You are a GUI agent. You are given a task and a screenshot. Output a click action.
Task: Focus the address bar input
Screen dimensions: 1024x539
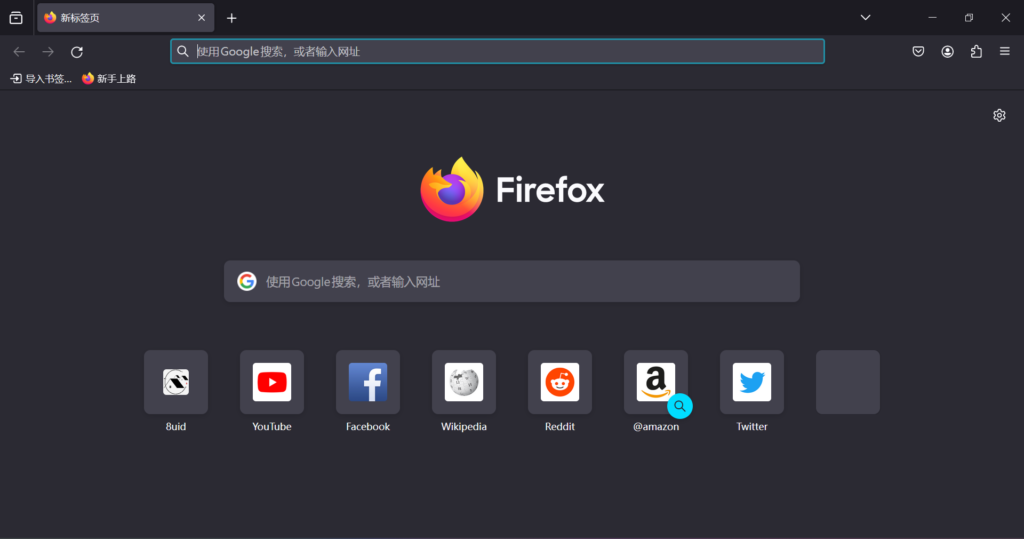click(497, 52)
